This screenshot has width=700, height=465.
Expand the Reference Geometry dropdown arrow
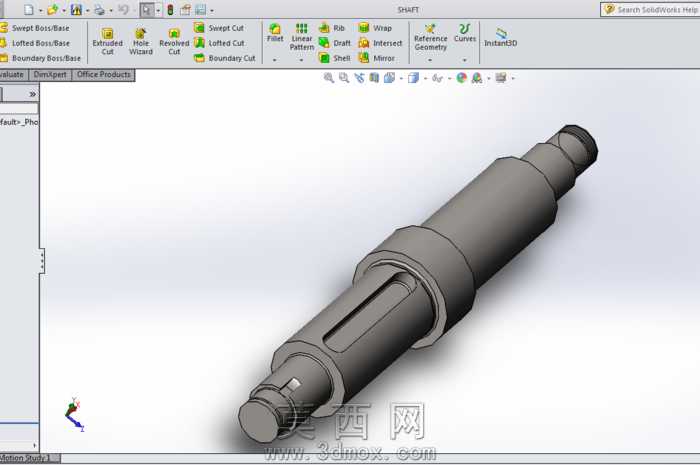(x=430, y=60)
